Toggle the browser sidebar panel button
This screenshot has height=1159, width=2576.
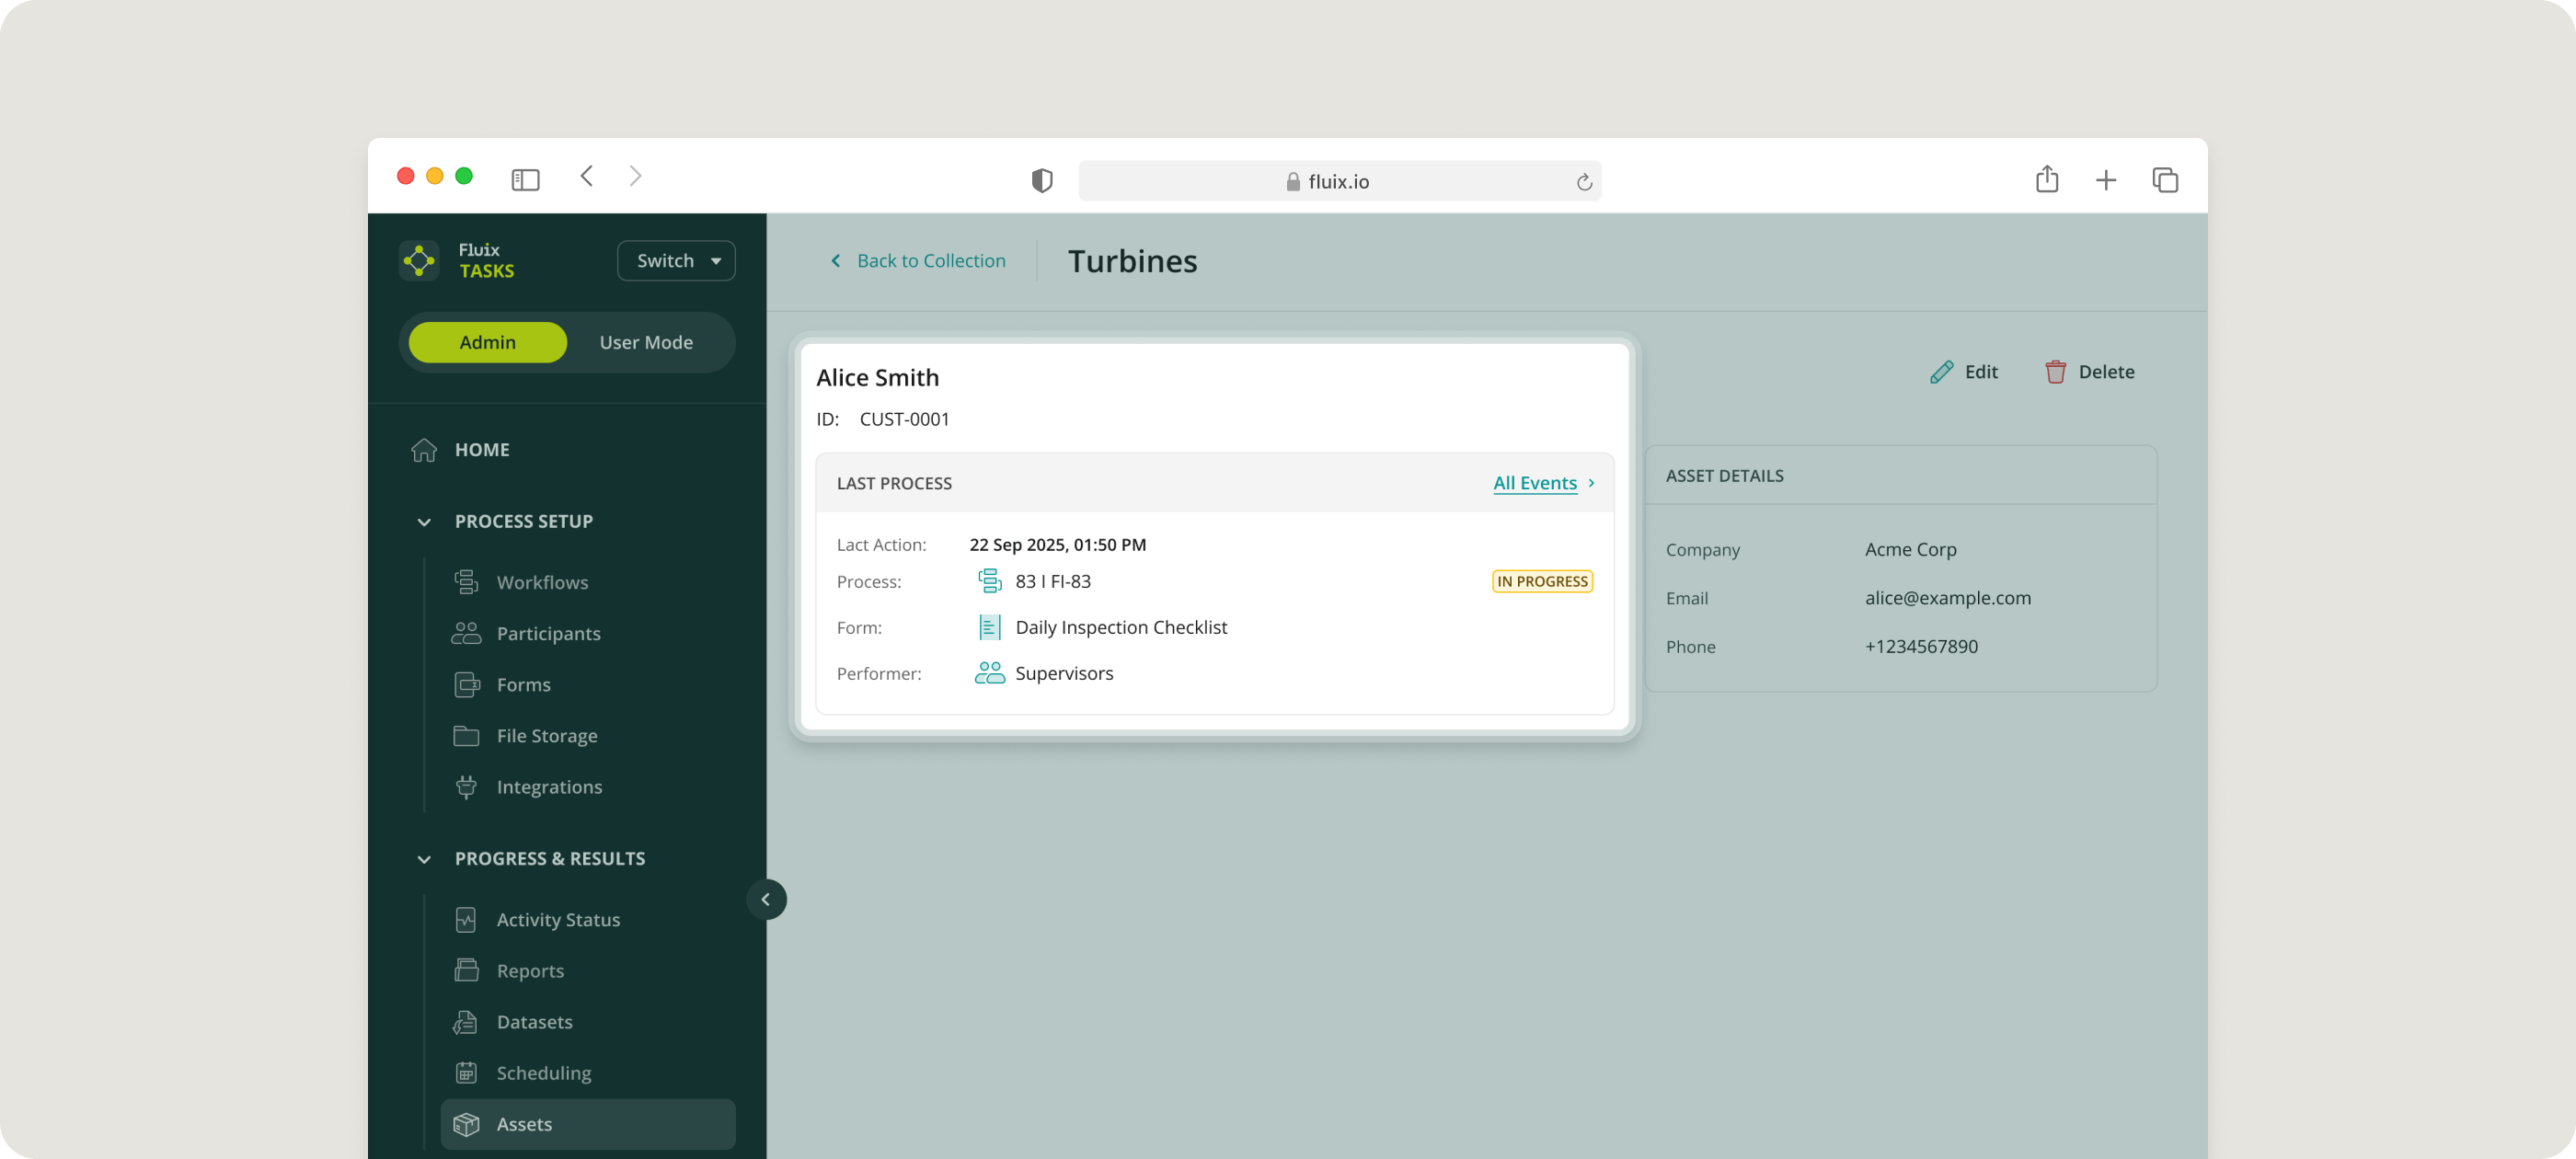point(525,180)
